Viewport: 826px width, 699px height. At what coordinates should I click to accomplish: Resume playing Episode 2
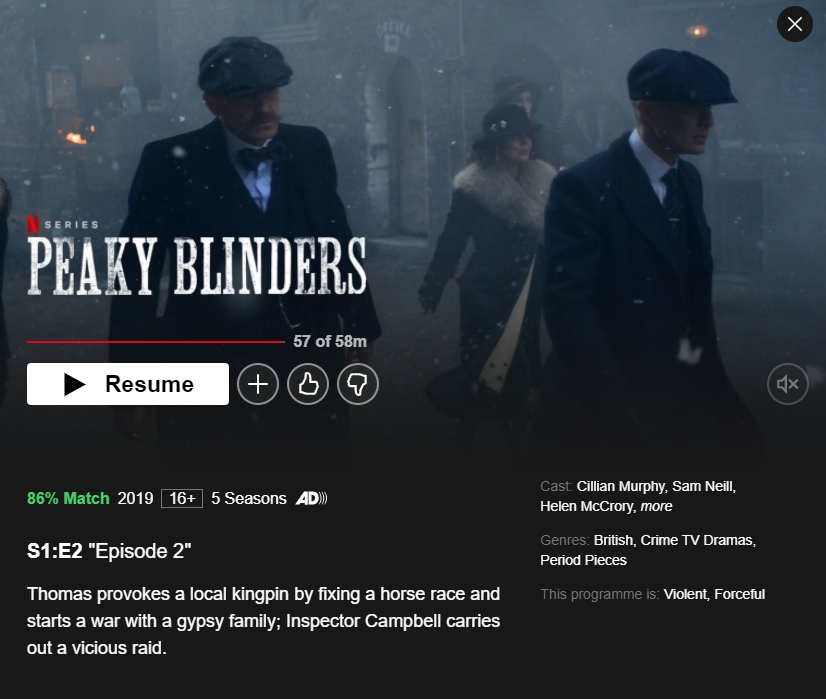tap(128, 384)
